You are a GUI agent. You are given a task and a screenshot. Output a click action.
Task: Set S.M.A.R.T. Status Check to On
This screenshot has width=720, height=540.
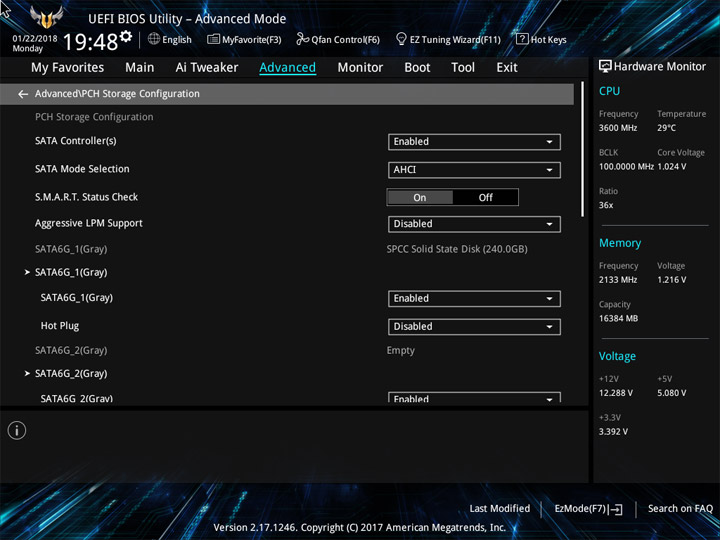pyautogui.click(x=420, y=197)
